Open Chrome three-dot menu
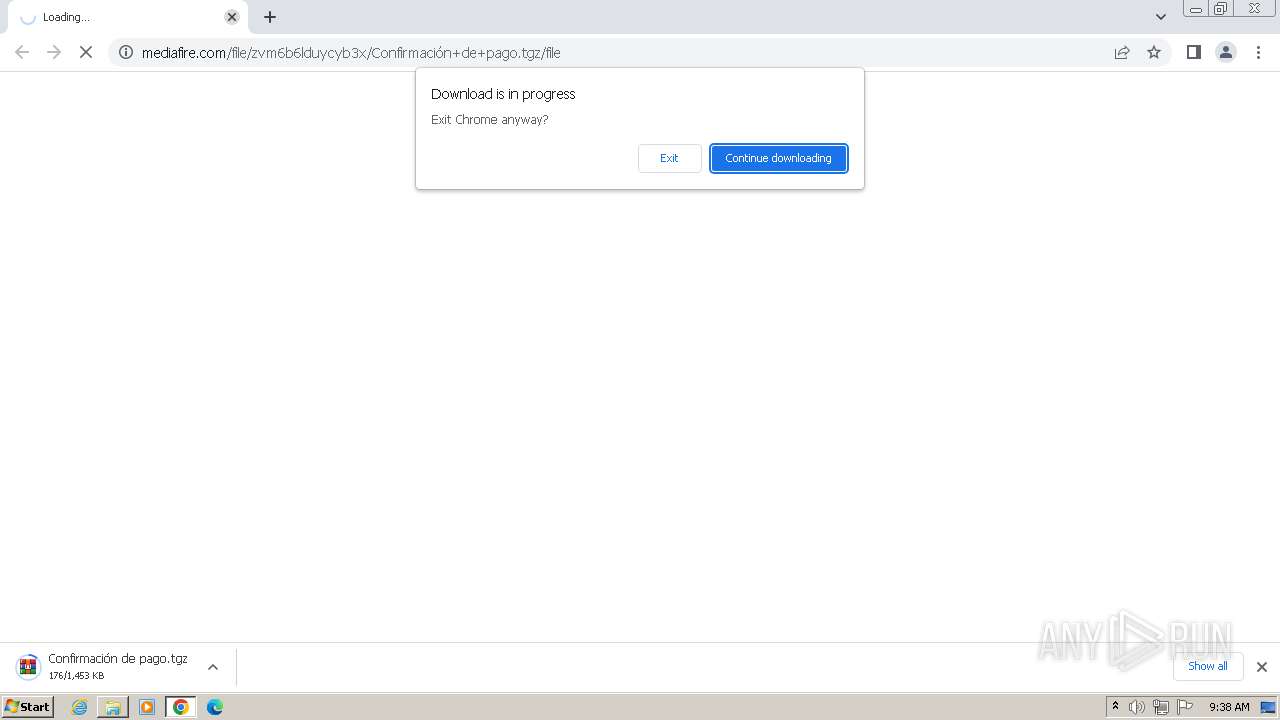 [1259, 52]
